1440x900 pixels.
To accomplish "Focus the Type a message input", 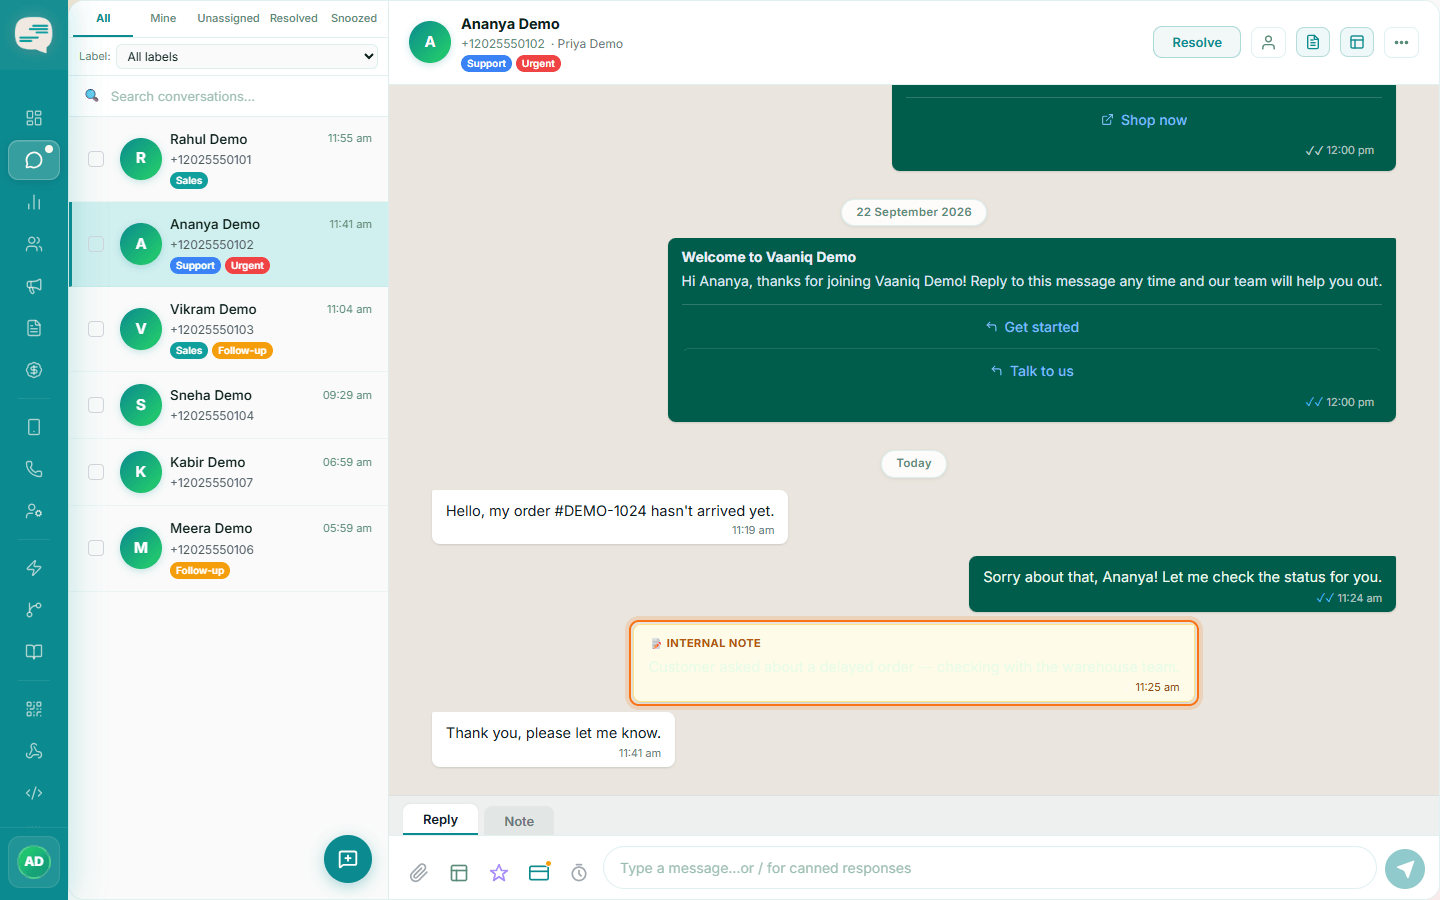I will pos(990,868).
